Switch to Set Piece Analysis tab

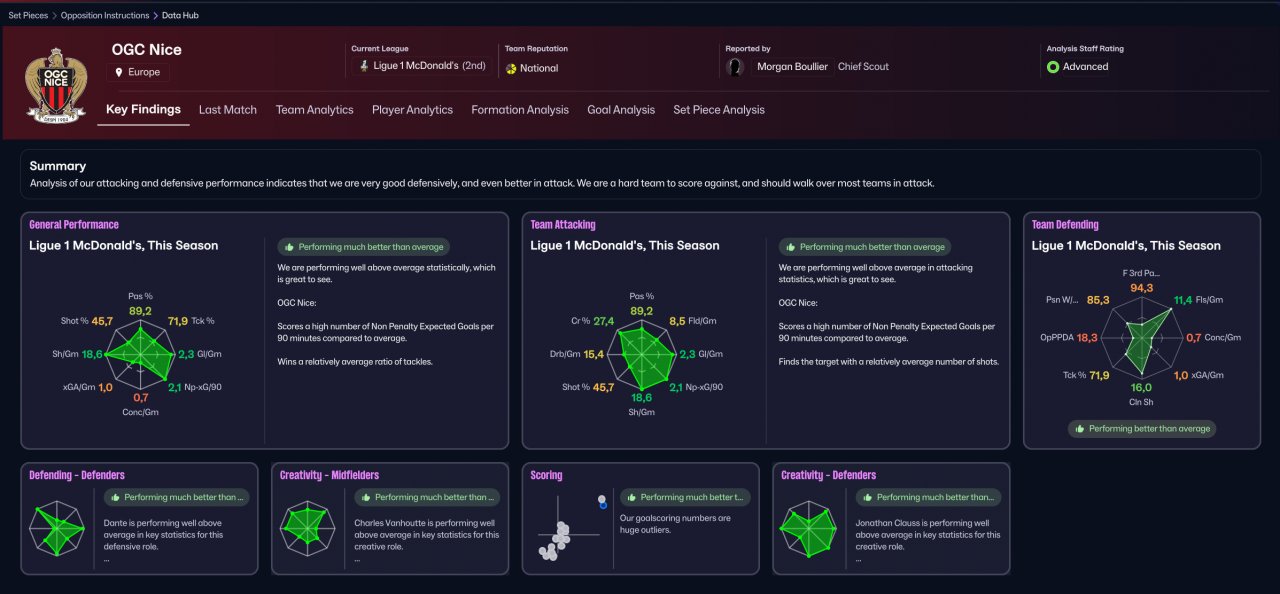[x=719, y=110]
